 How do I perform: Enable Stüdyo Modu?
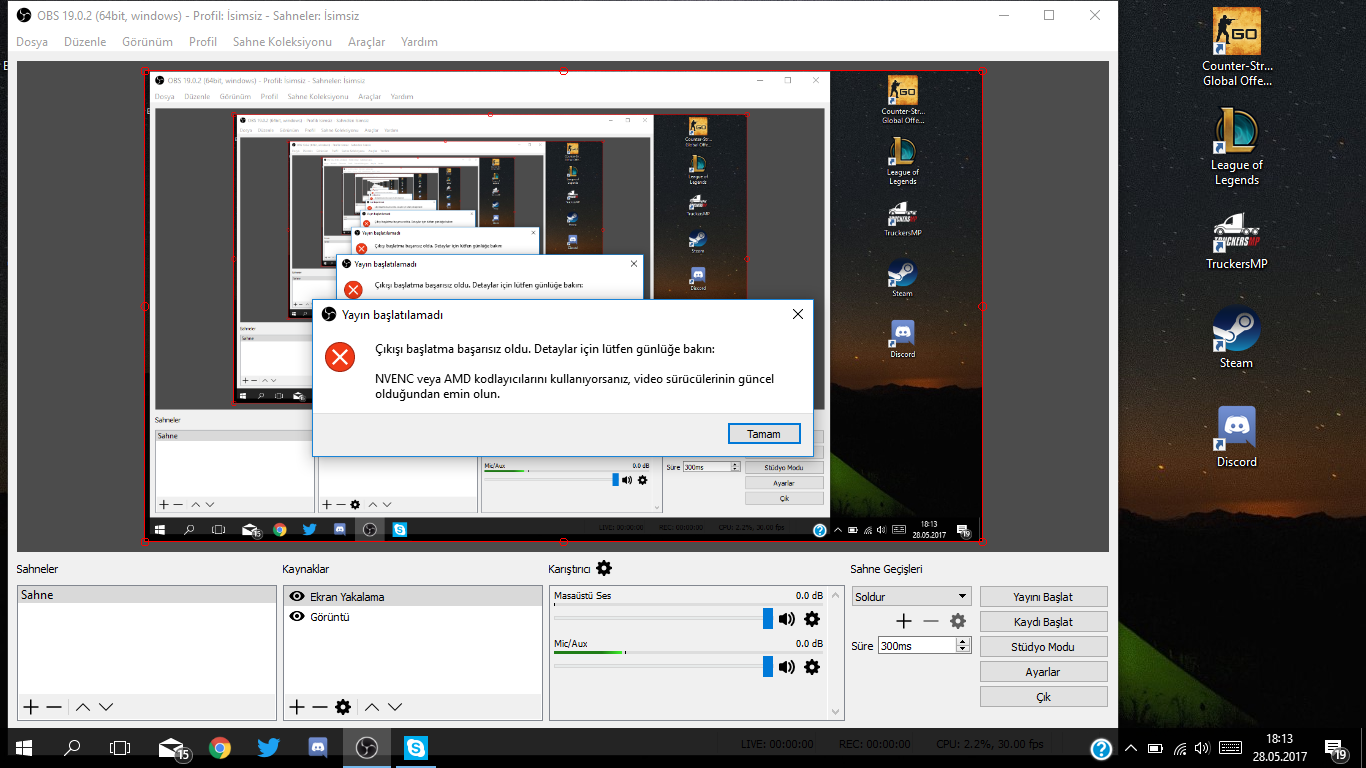point(1043,647)
